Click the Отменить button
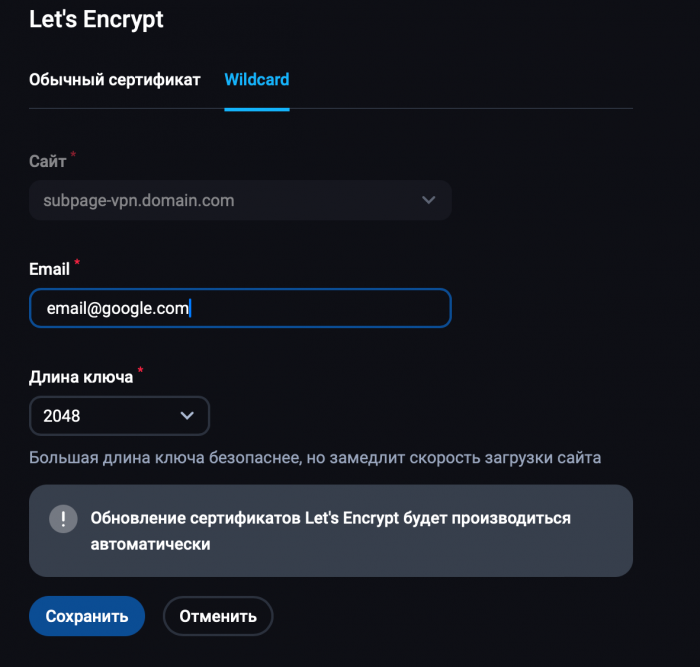Viewport: 700px width, 667px height. pos(218,616)
